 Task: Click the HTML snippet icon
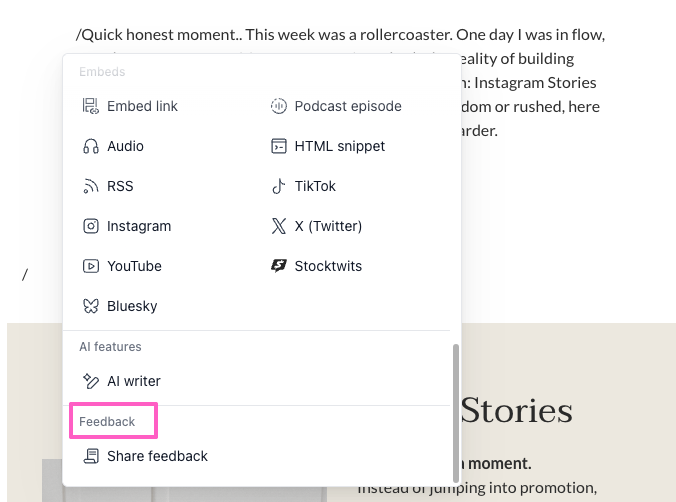point(279,146)
